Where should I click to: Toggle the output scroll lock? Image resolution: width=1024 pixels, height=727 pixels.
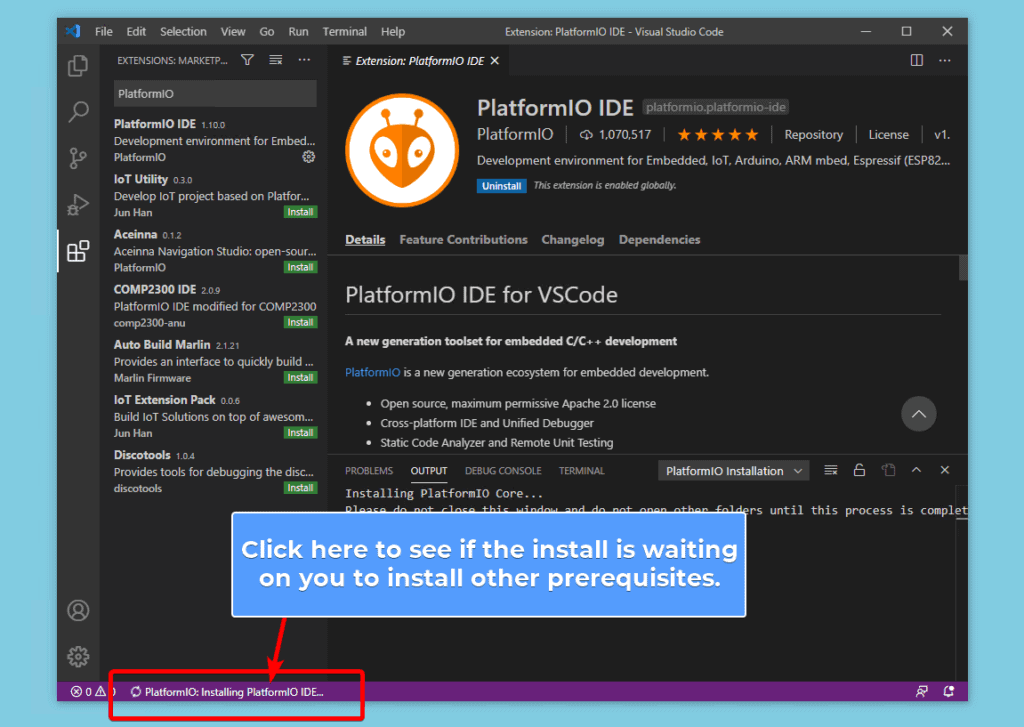click(x=859, y=470)
